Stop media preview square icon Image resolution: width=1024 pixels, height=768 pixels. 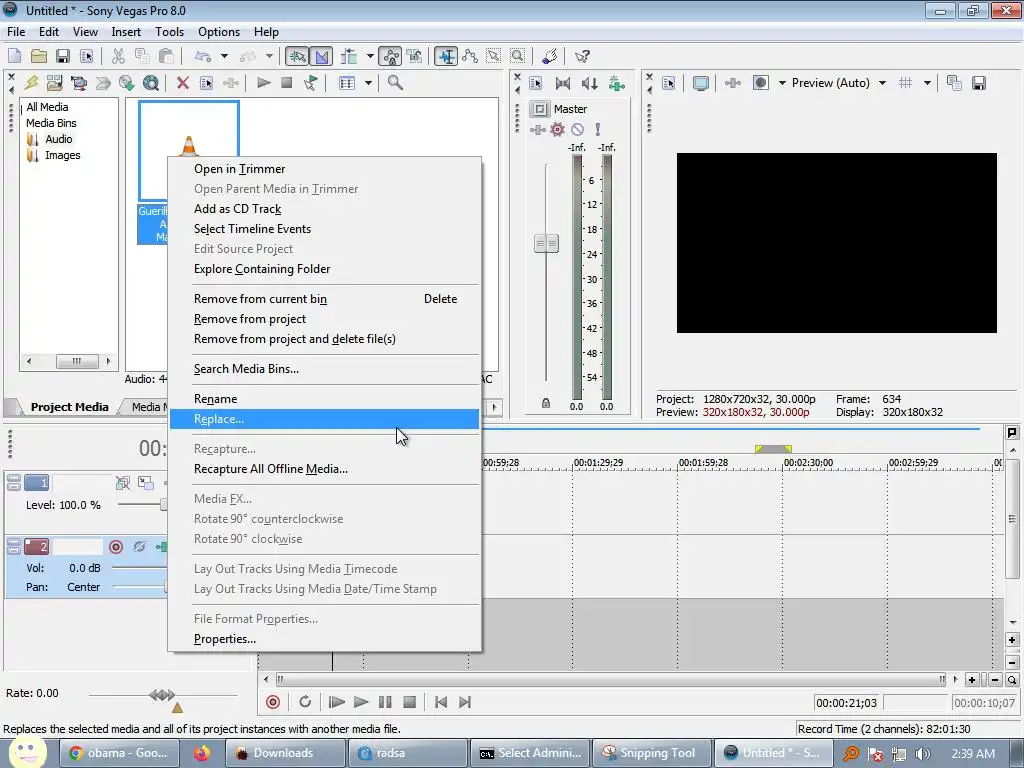click(x=287, y=83)
